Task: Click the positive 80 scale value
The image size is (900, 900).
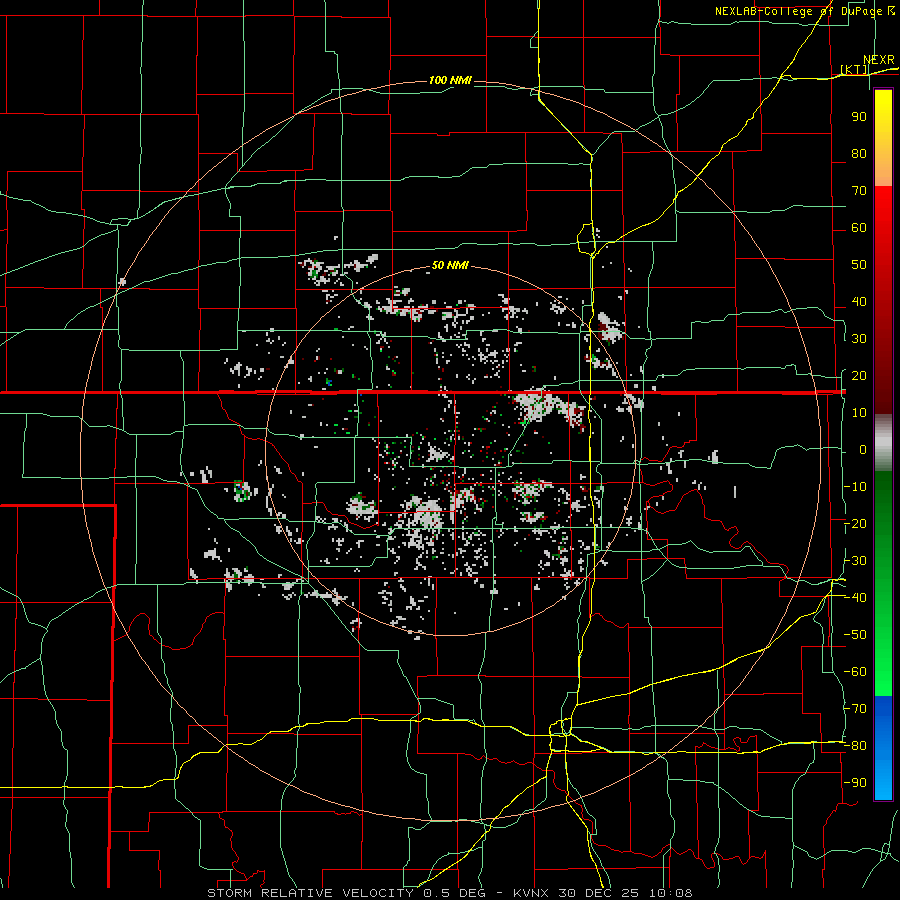Action: pos(859,154)
